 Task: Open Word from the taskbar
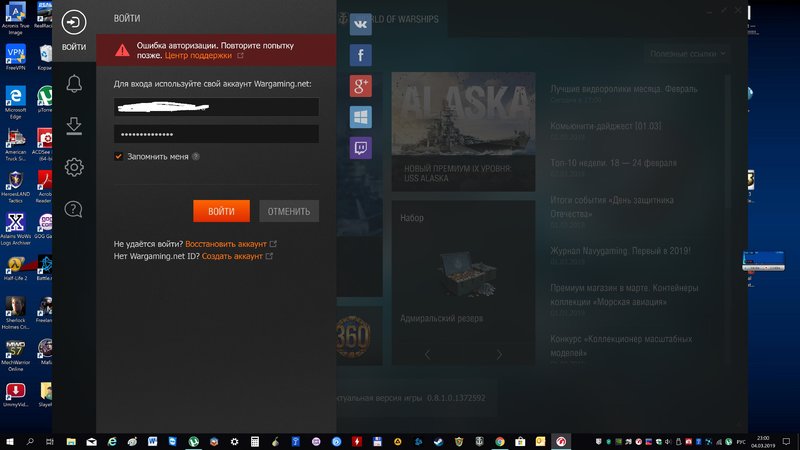click(x=153, y=441)
